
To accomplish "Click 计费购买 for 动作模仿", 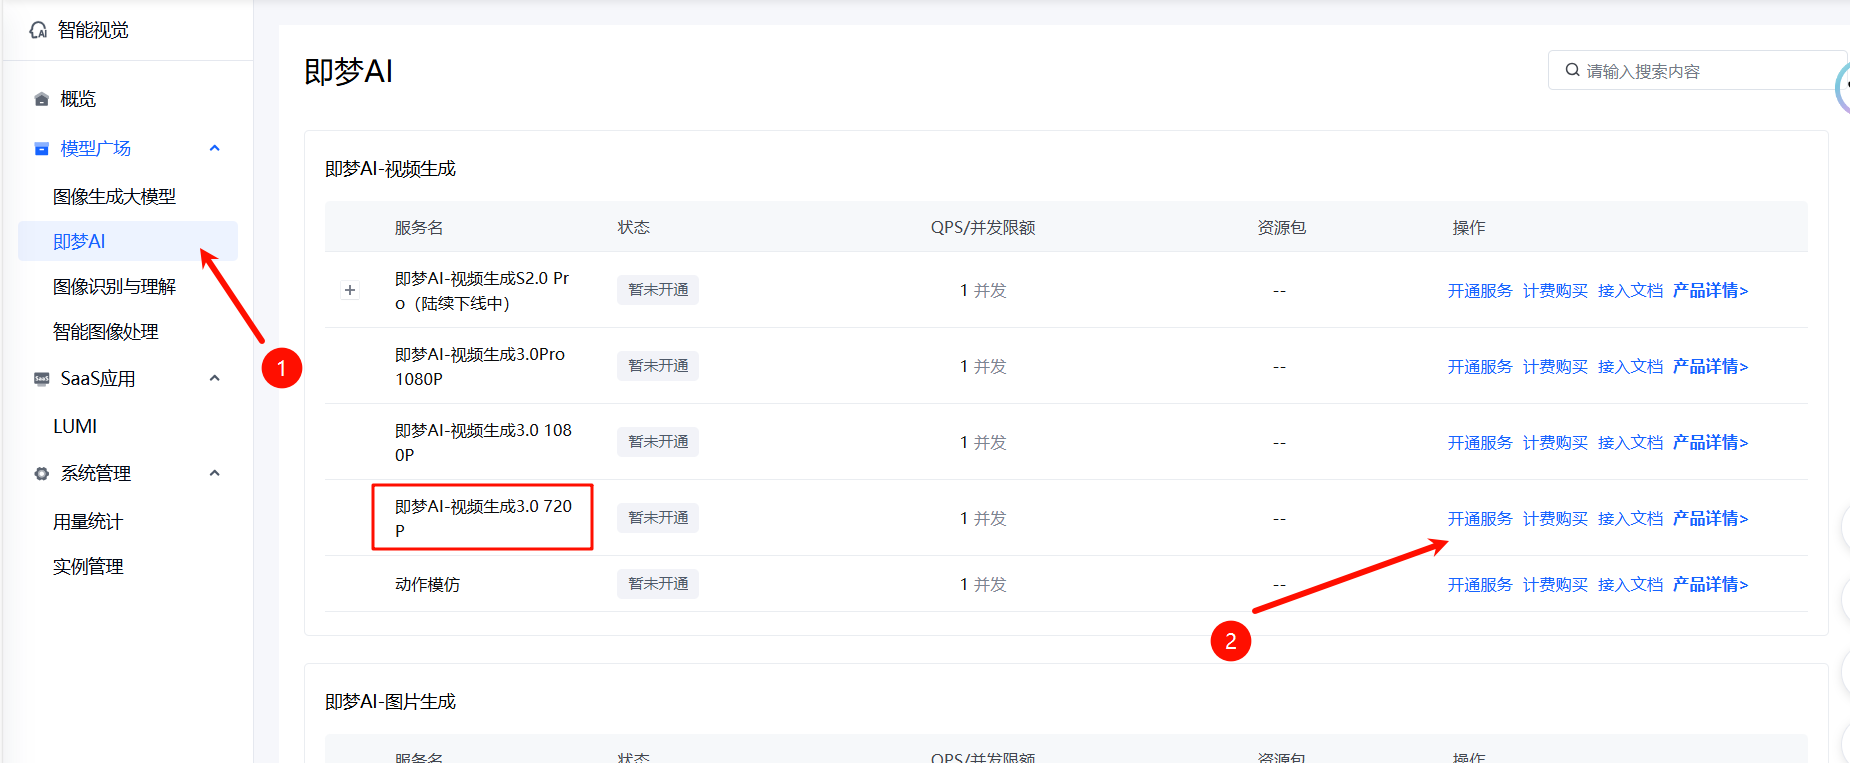I will 1555,584.
